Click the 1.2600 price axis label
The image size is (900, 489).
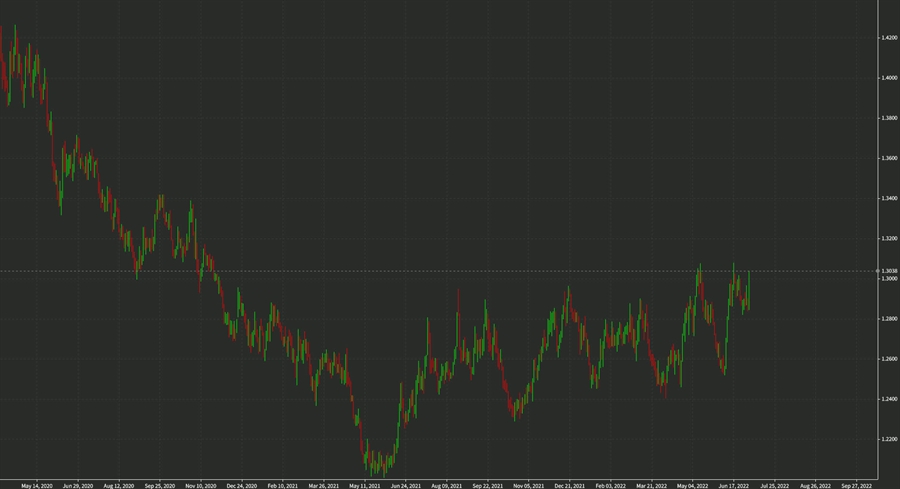[889, 359]
